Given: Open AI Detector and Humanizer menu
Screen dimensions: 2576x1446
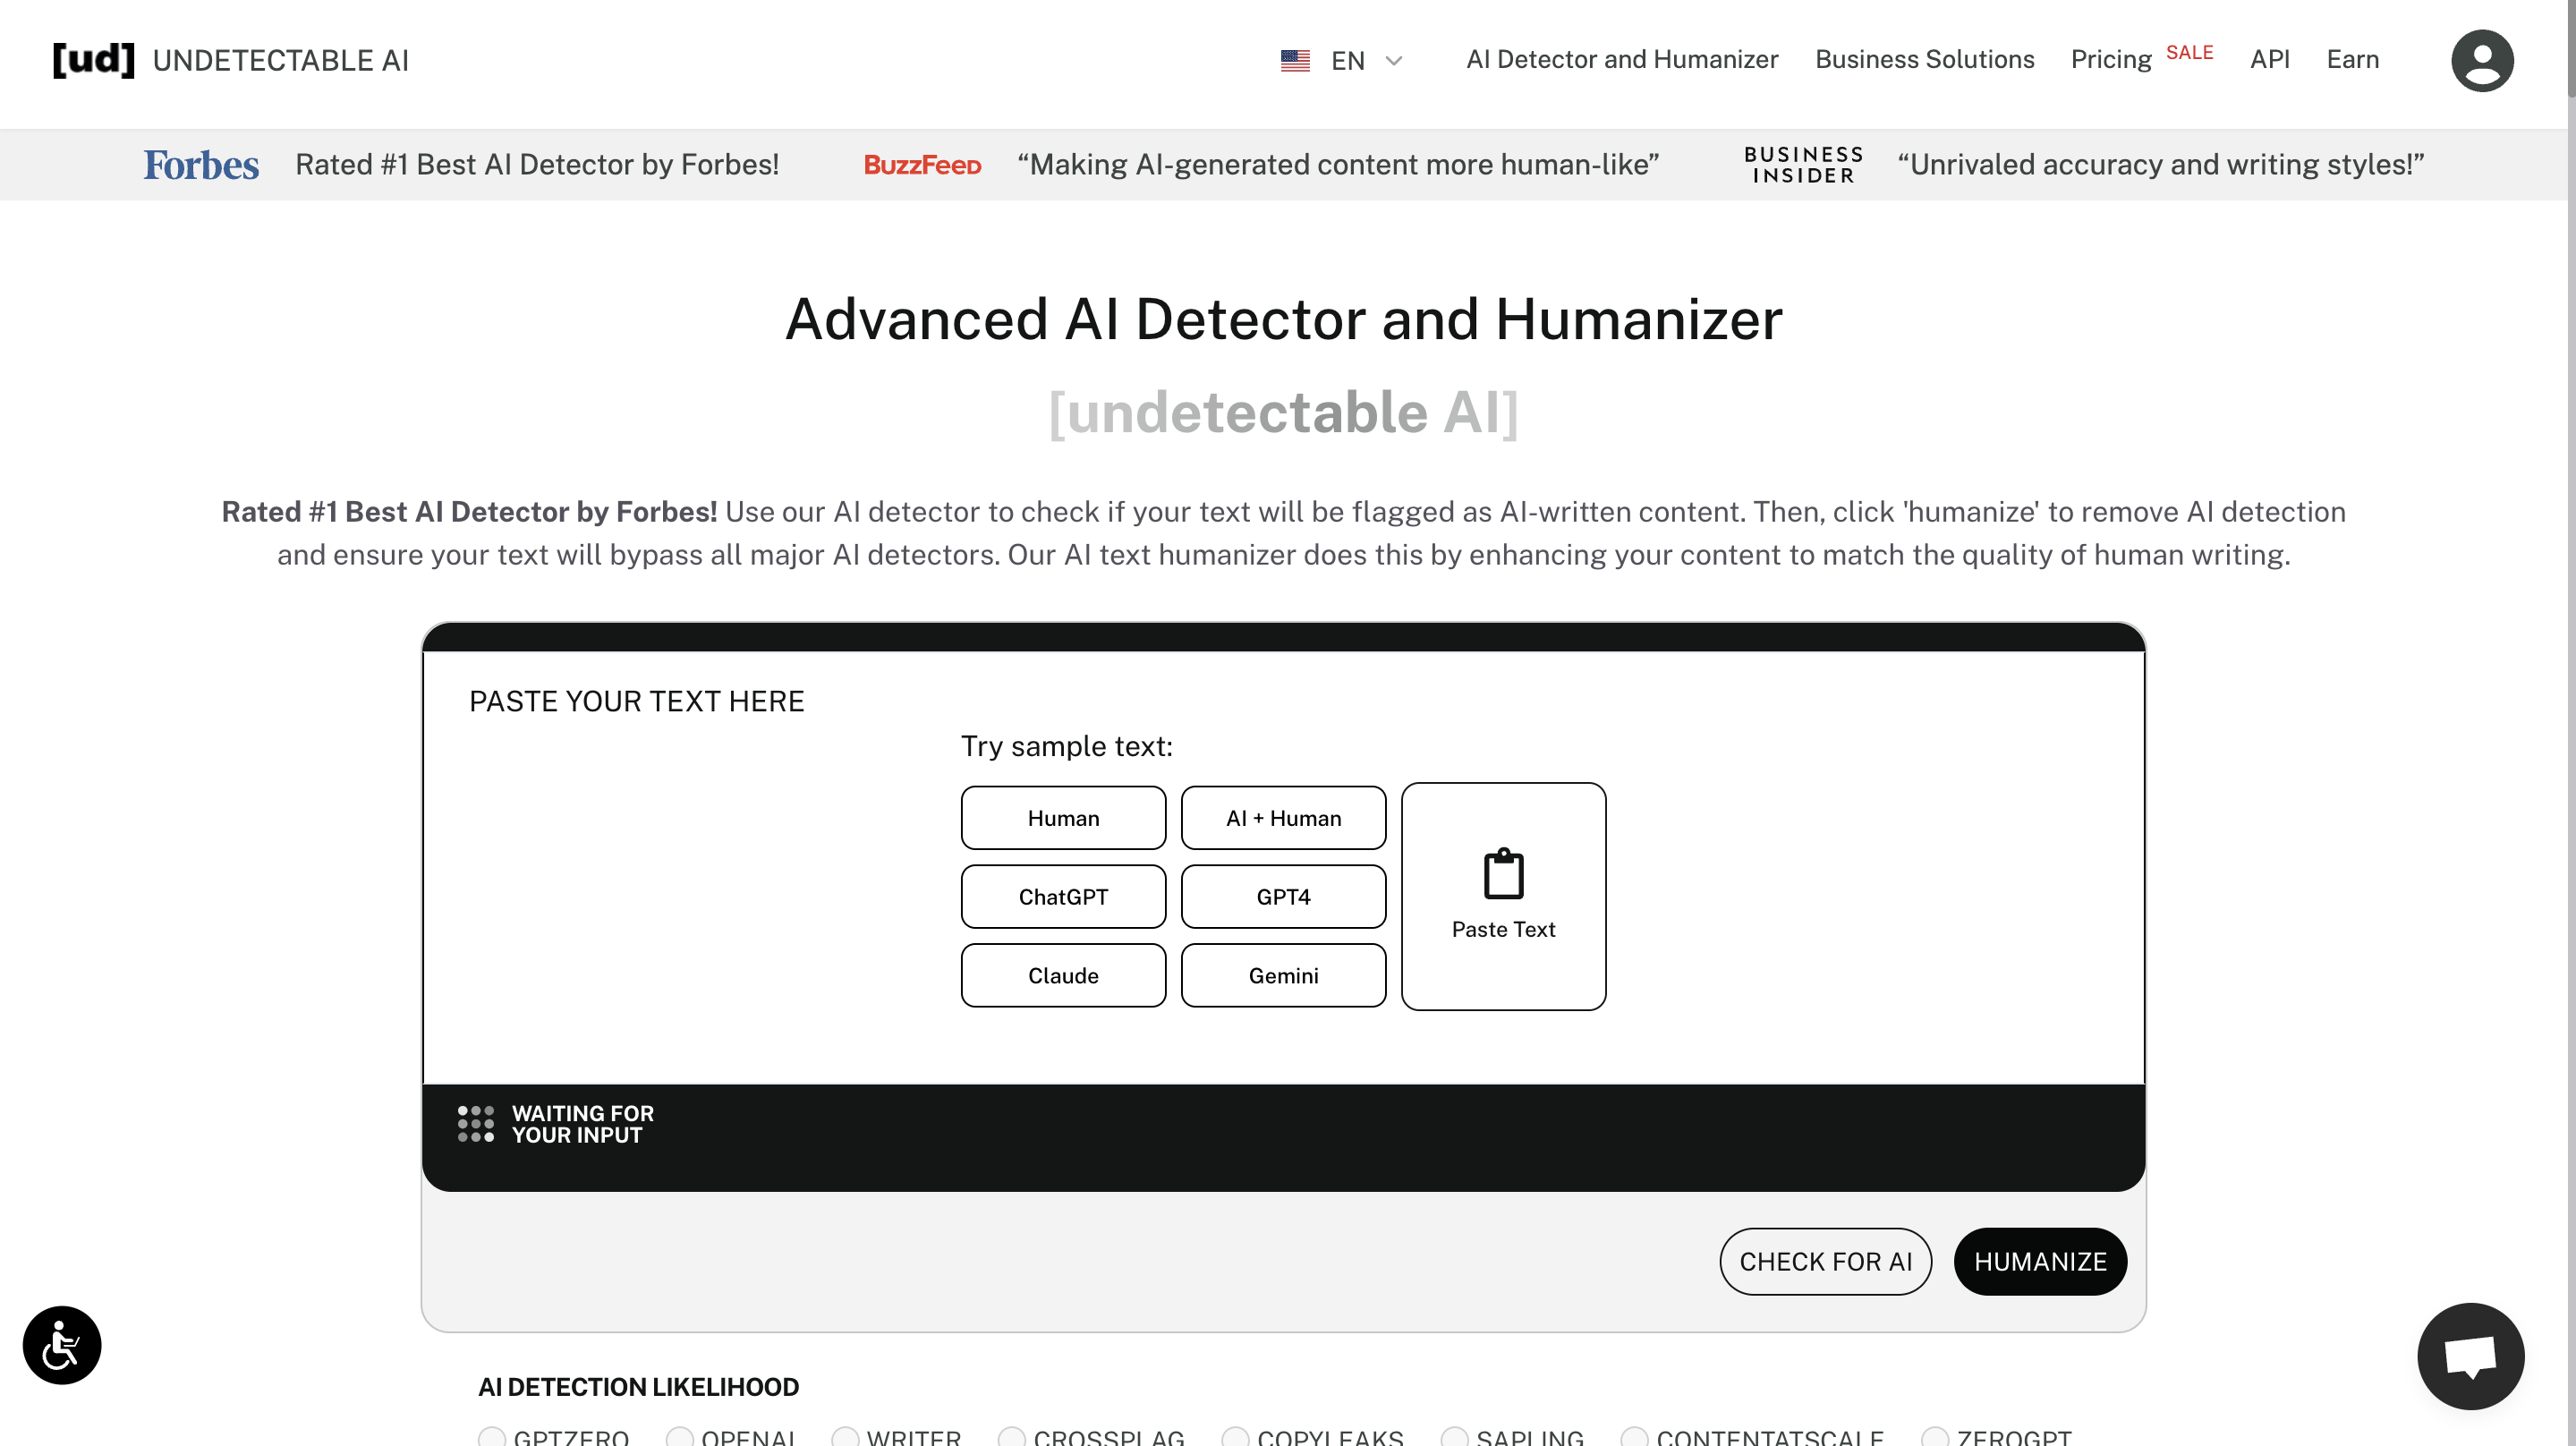Looking at the screenshot, I should coord(1622,60).
